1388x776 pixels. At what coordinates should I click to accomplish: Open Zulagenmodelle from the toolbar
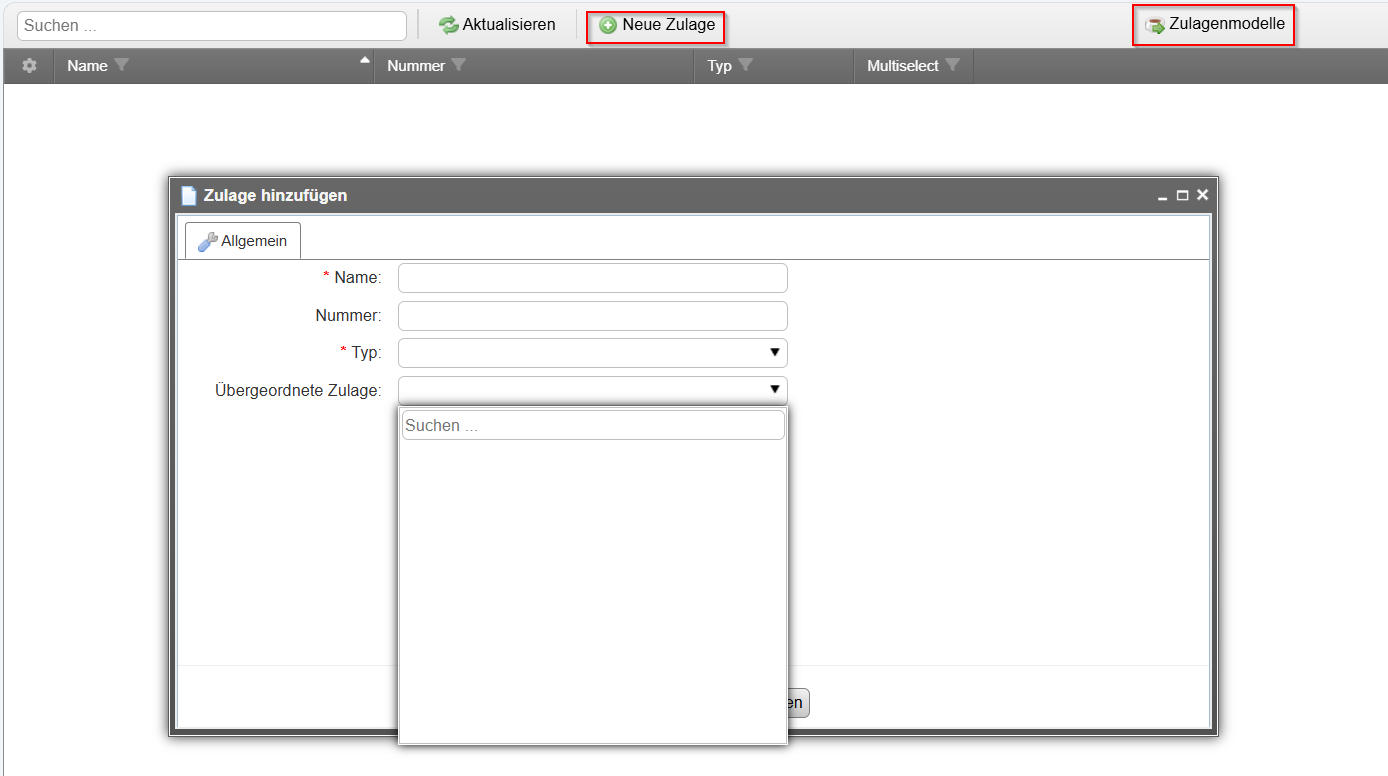[1214, 25]
